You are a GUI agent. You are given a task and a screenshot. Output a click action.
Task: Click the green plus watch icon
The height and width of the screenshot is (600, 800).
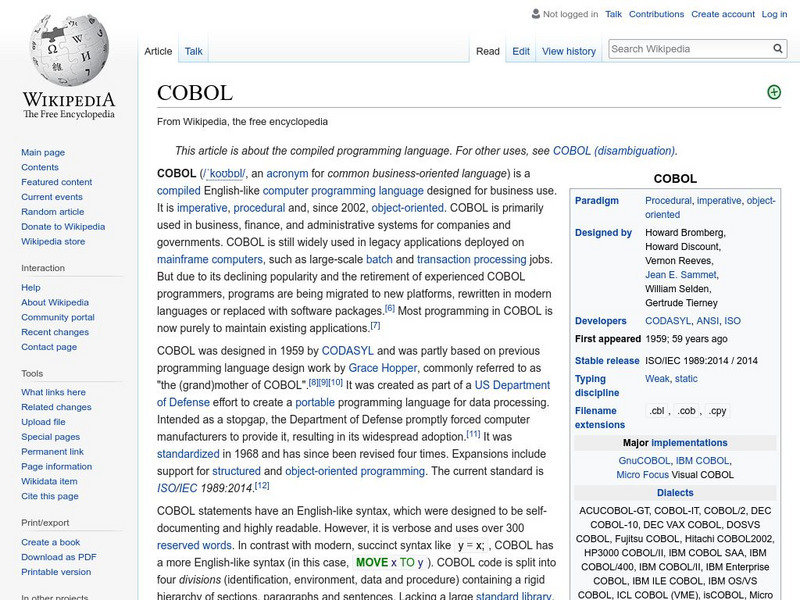pyautogui.click(x=775, y=90)
